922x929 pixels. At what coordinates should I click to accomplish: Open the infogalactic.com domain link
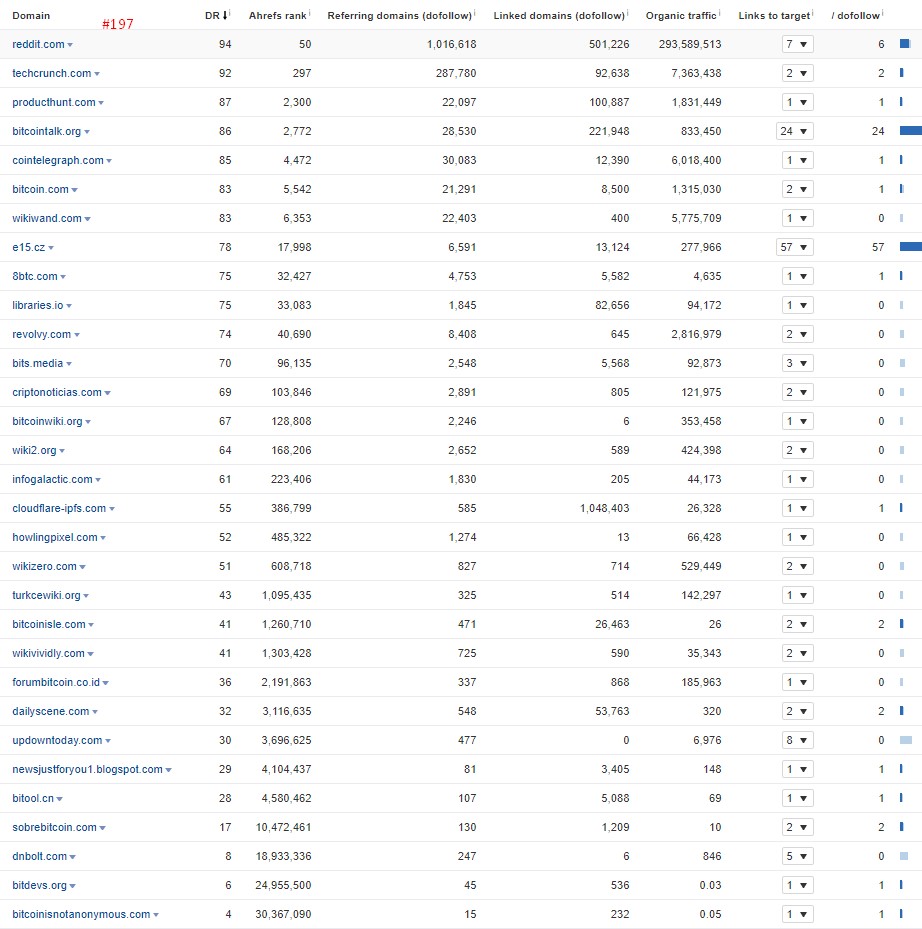(x=52, y=480)
